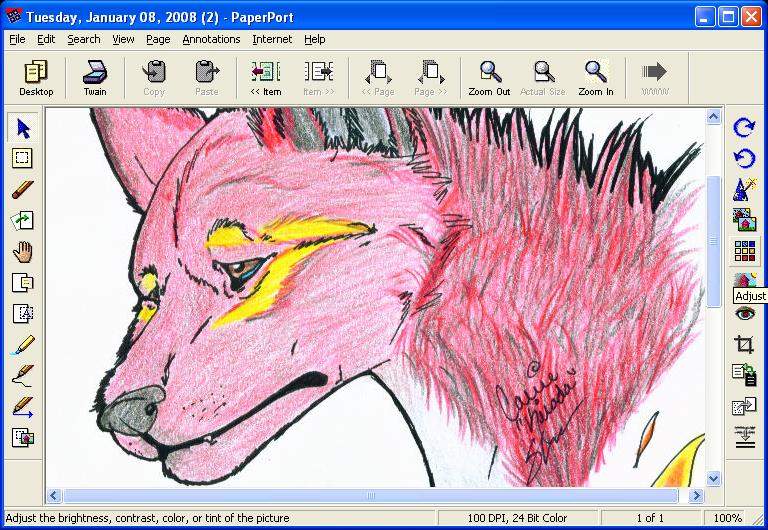Rotate the page counterclockwise
Image resolution: width=768 pixels, height=530 pixels.
(x=744, y=158)
